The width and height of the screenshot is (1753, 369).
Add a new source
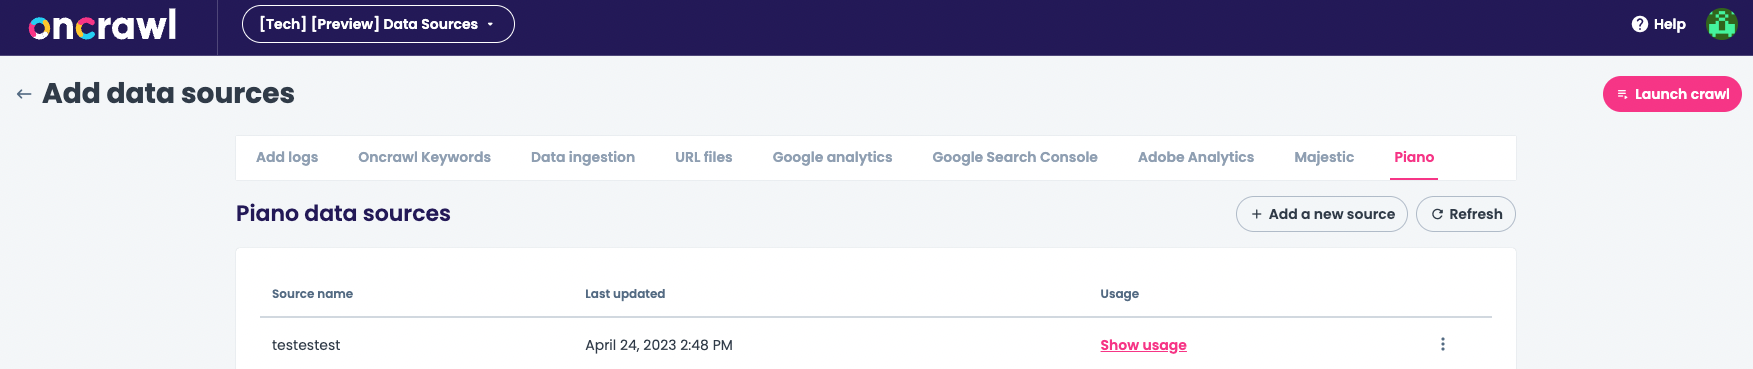(x=1322, y=214)
